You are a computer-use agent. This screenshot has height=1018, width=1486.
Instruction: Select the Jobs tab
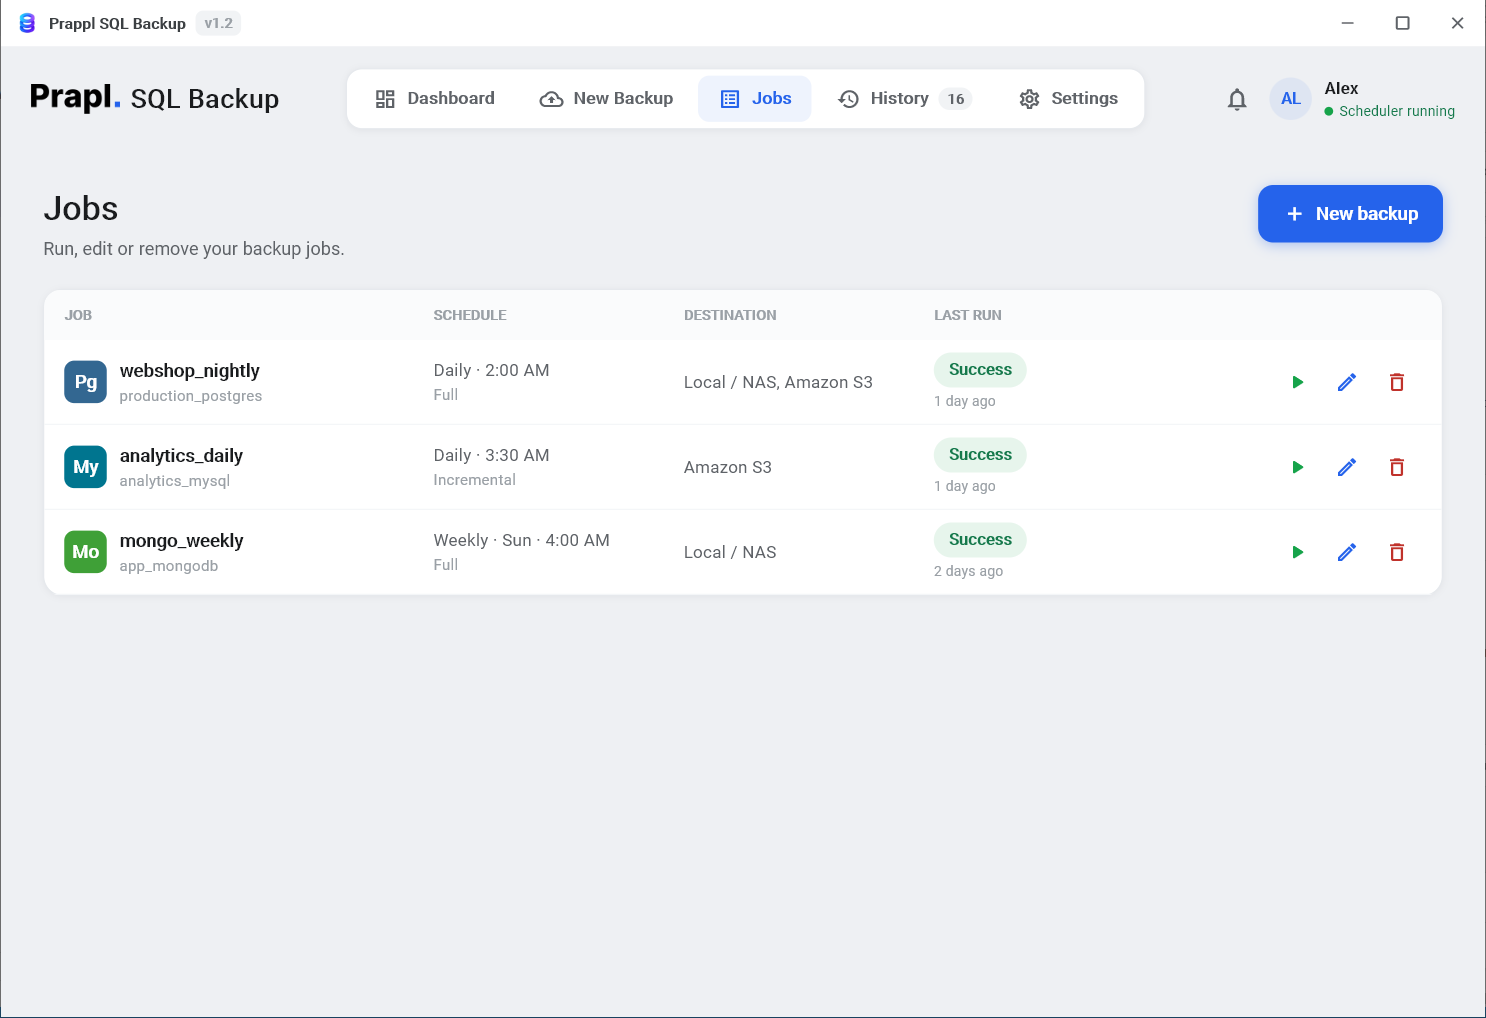click(x=755, y=98)
